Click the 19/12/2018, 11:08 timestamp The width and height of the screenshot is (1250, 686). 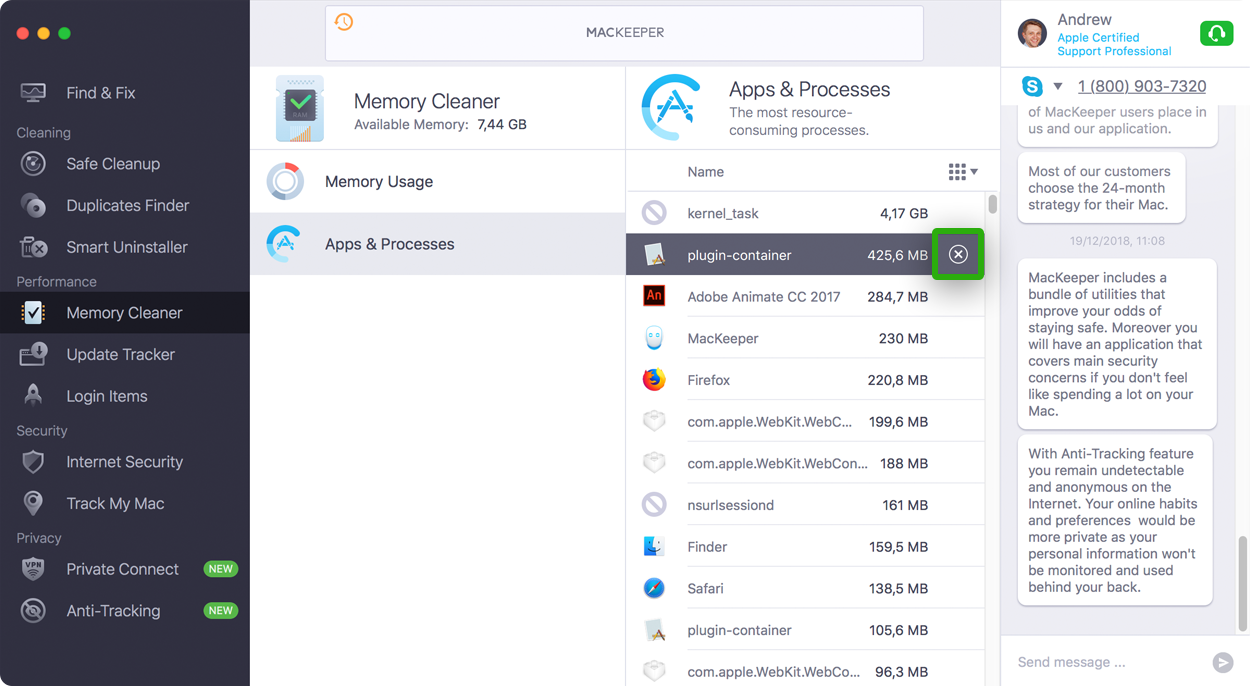tap(1117, 241)
